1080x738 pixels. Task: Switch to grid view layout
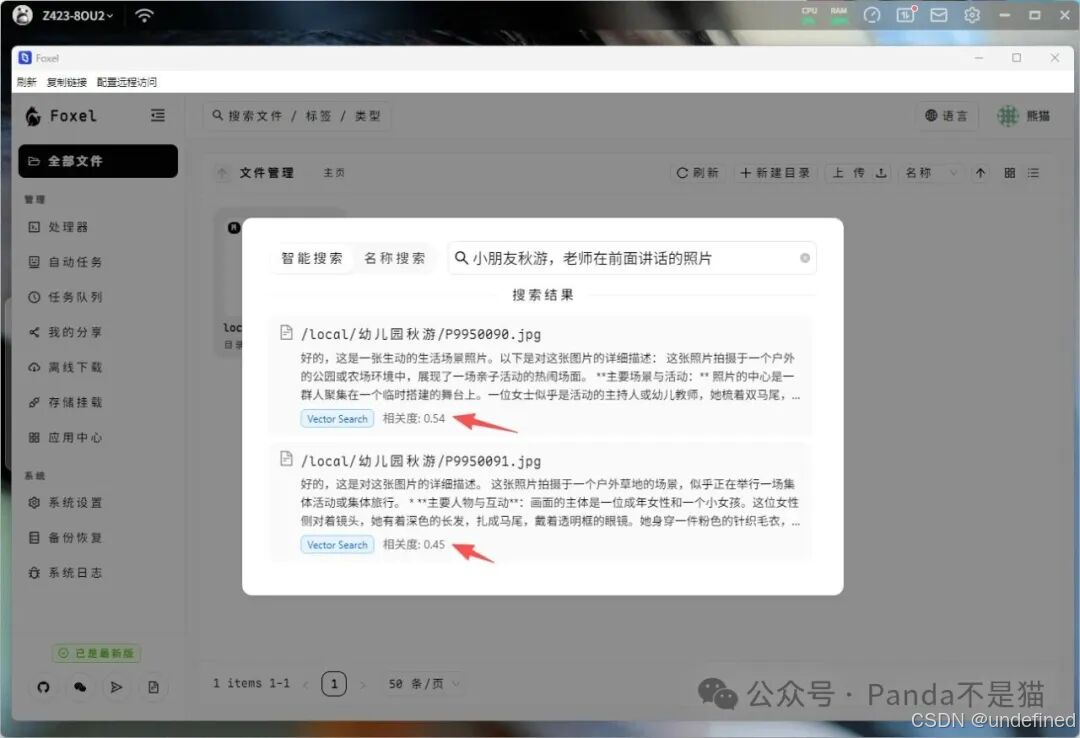point(1009,173)
